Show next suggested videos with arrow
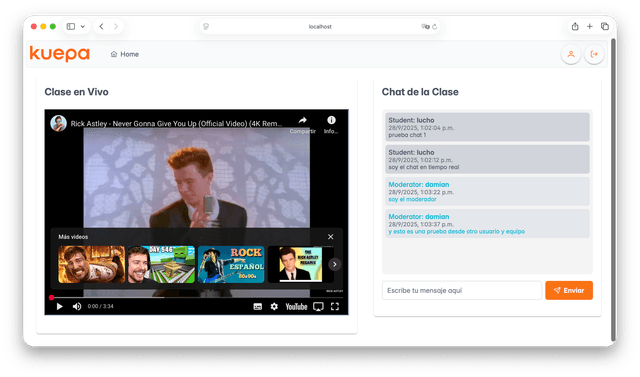Image resolution: width=640 pixels, height=377 pixels. 335,264
